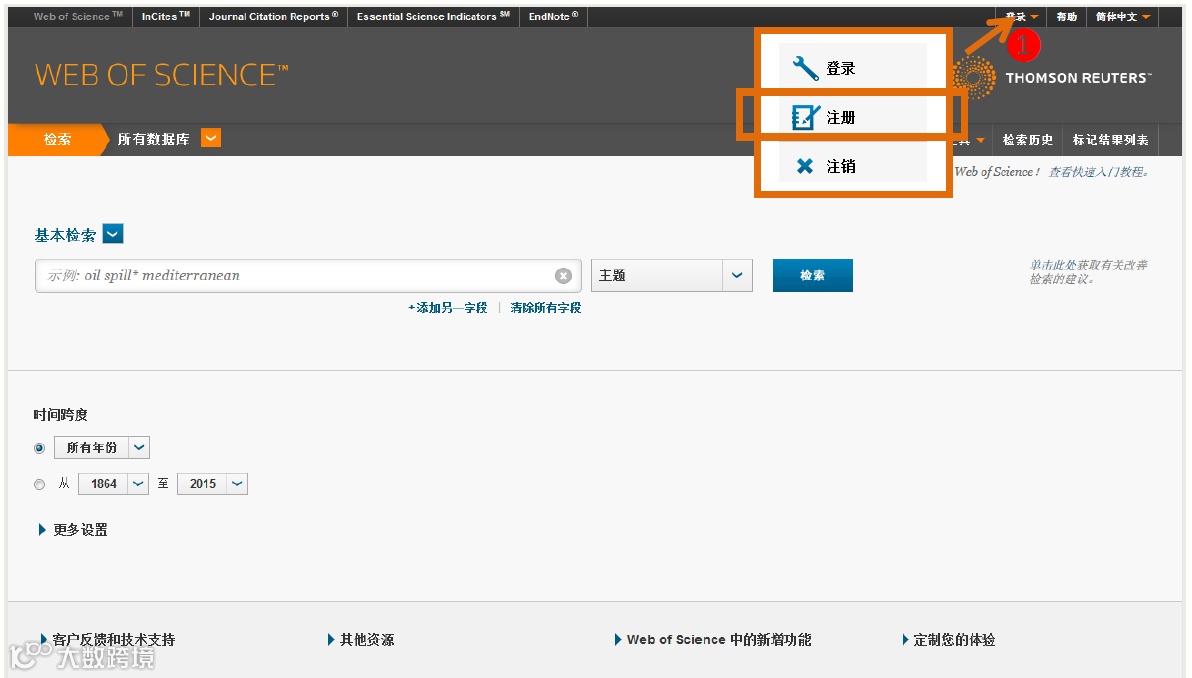Open Essential Science Indicators tab

tap(433, 17)
